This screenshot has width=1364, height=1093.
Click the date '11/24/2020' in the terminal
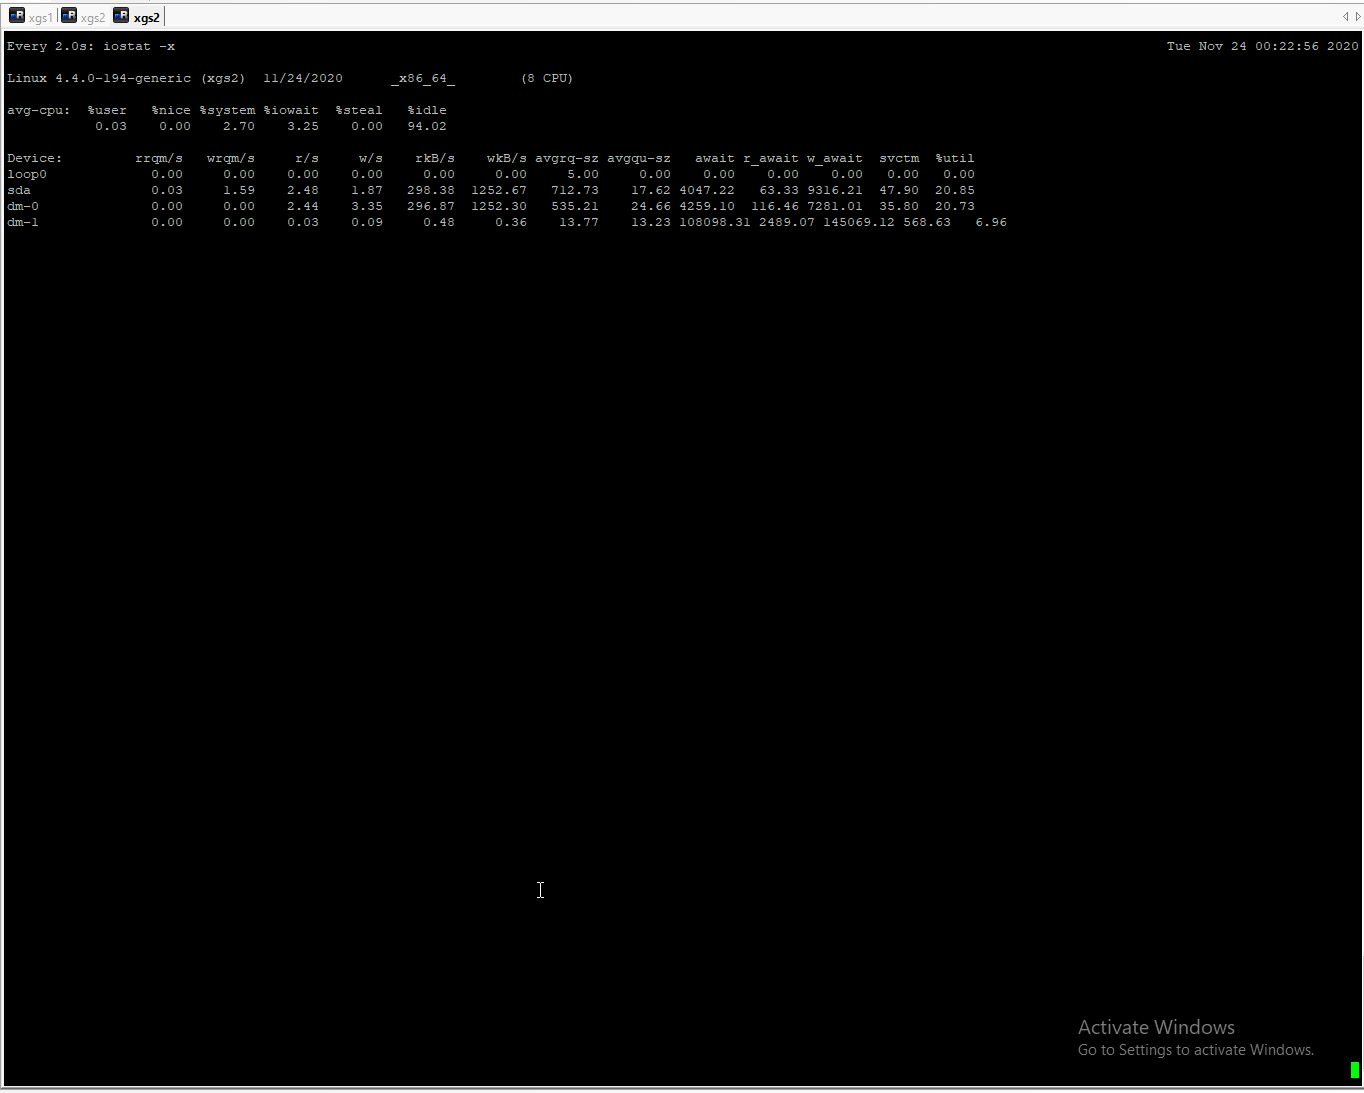[303, 78]
